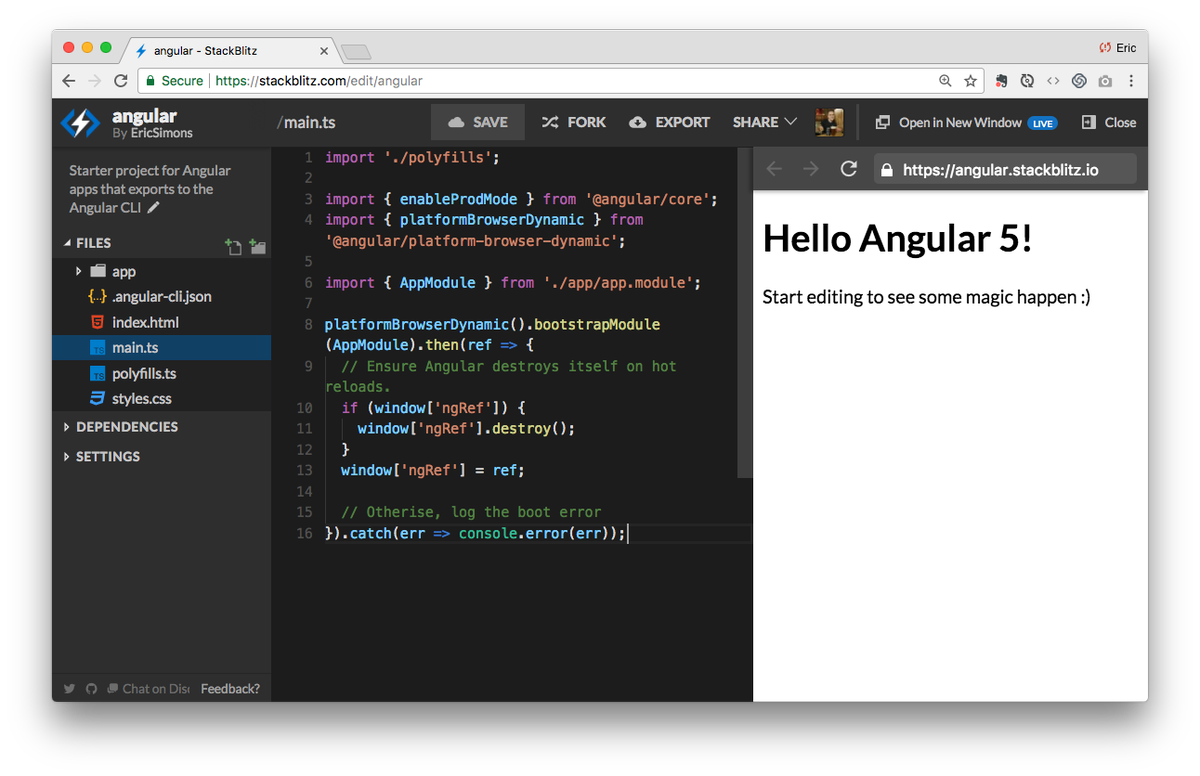The height and width of the screenshot is (776, 1200).
Task: Collapse the FILES section
Action: [68, 243]
